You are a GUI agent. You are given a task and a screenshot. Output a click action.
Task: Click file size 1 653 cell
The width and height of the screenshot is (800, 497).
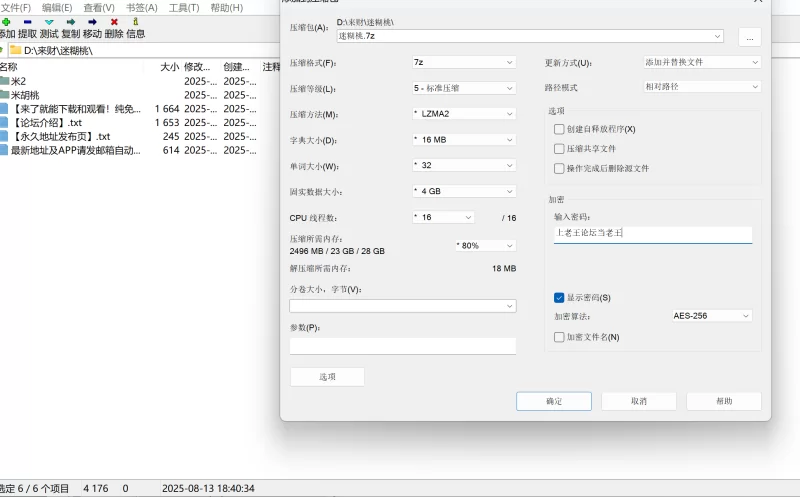[167, 122]
